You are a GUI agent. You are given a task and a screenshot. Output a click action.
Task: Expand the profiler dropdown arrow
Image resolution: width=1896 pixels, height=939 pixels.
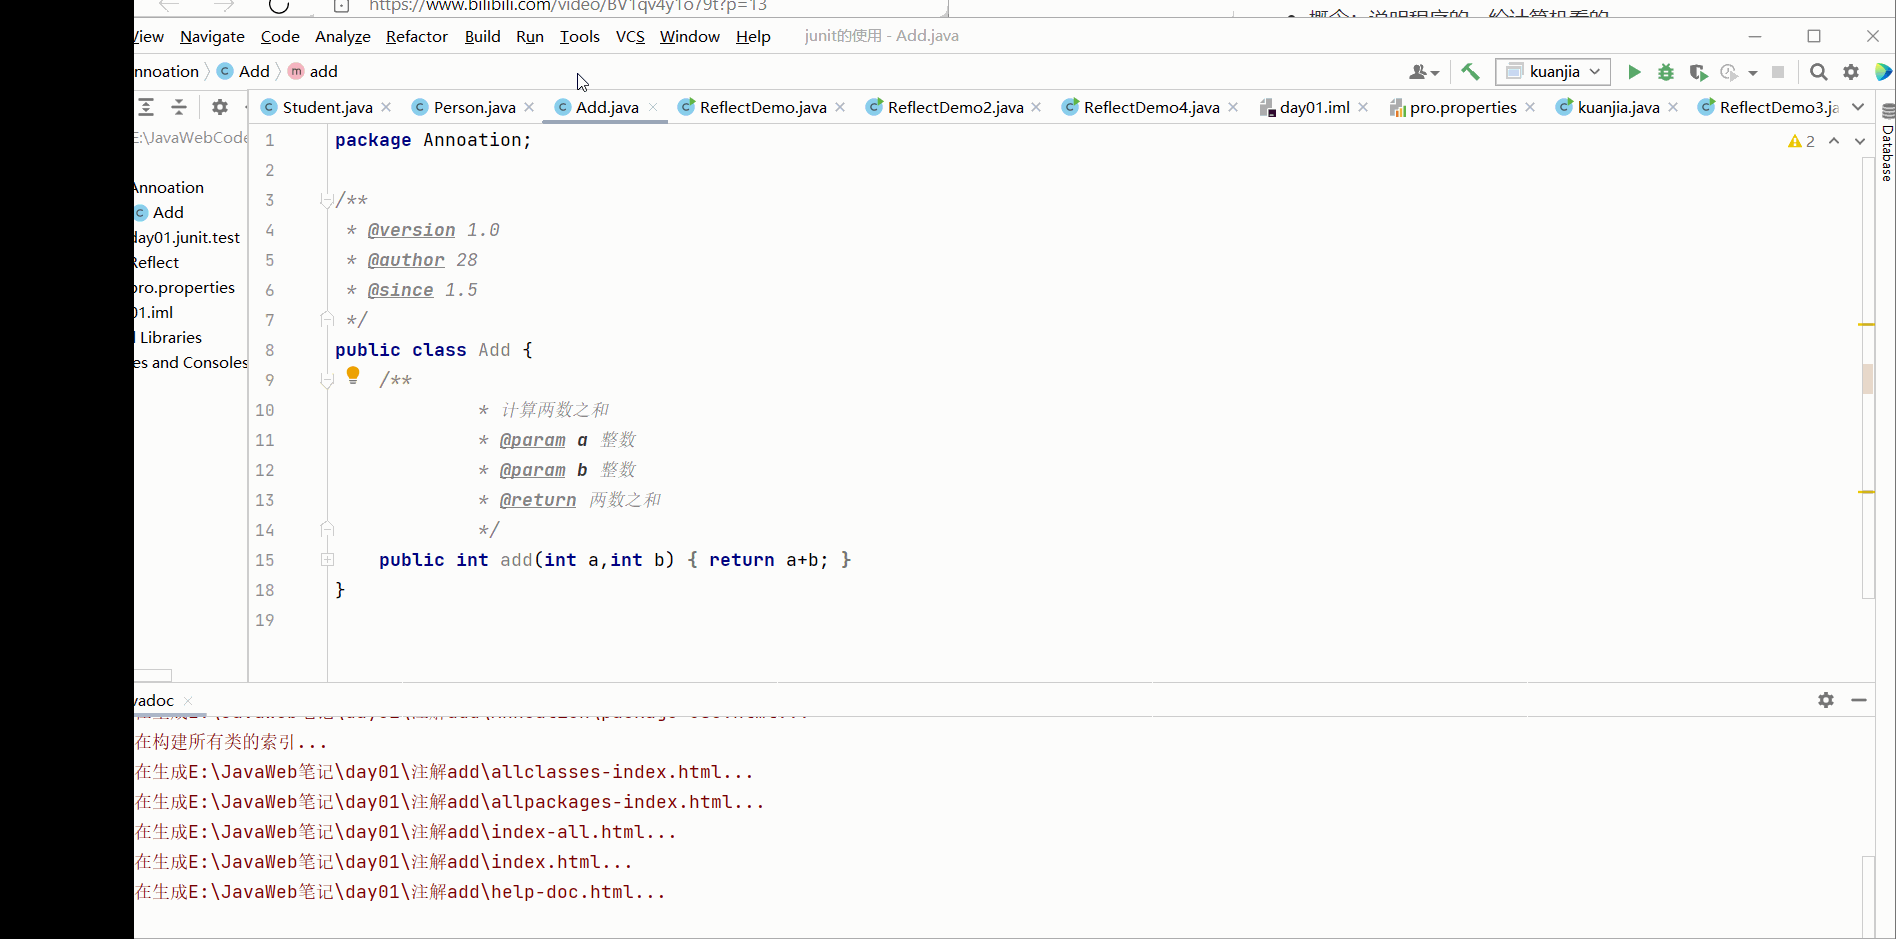point(1753,73)
